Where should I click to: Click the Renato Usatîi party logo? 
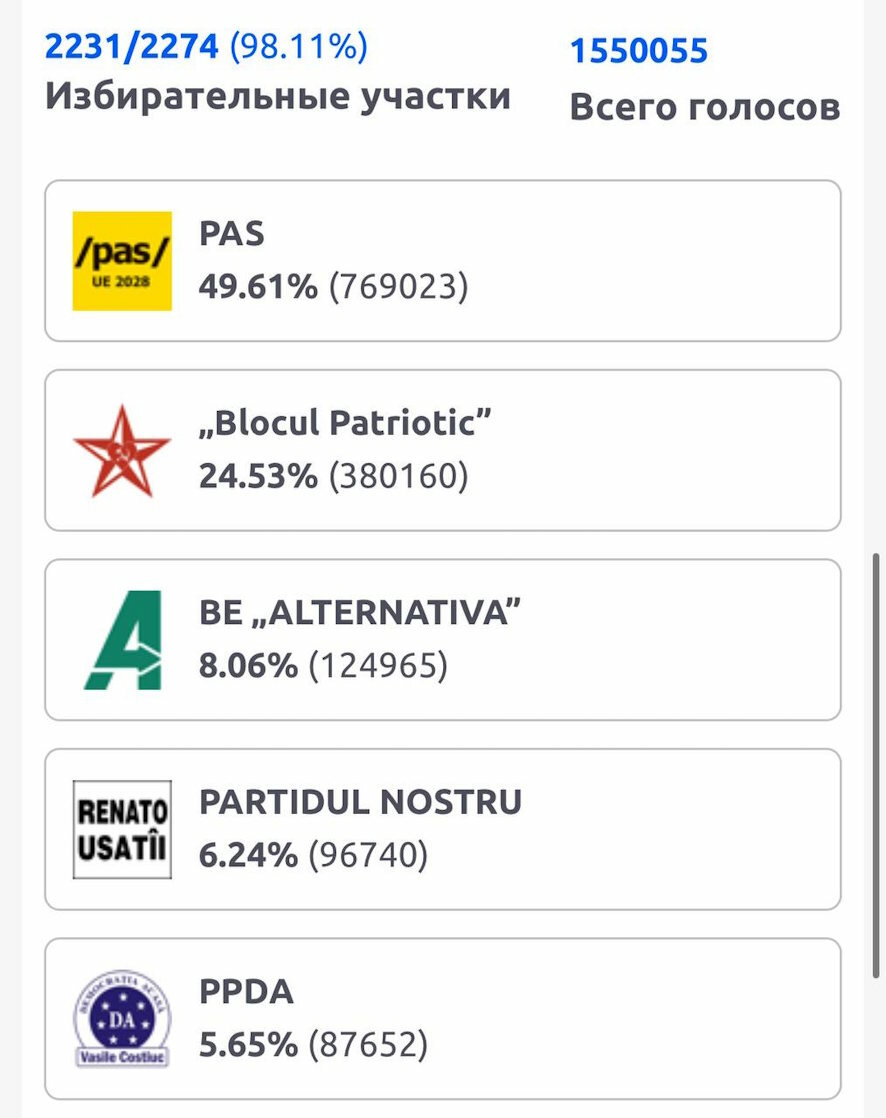coord(122,829)
